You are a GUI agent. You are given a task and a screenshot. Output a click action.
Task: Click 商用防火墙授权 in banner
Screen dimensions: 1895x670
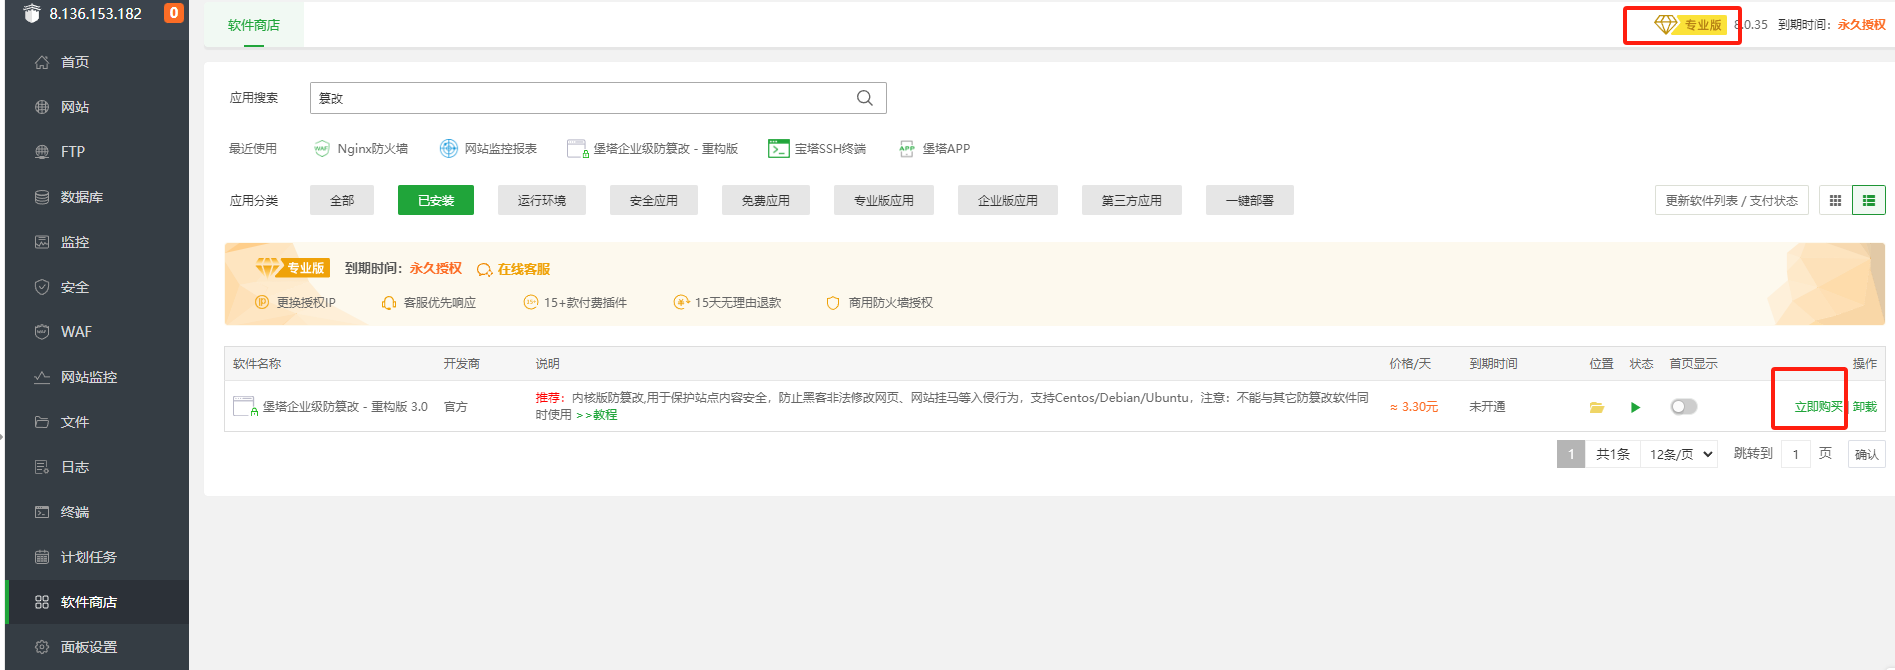pyautogui.click(x=880, y=302)
